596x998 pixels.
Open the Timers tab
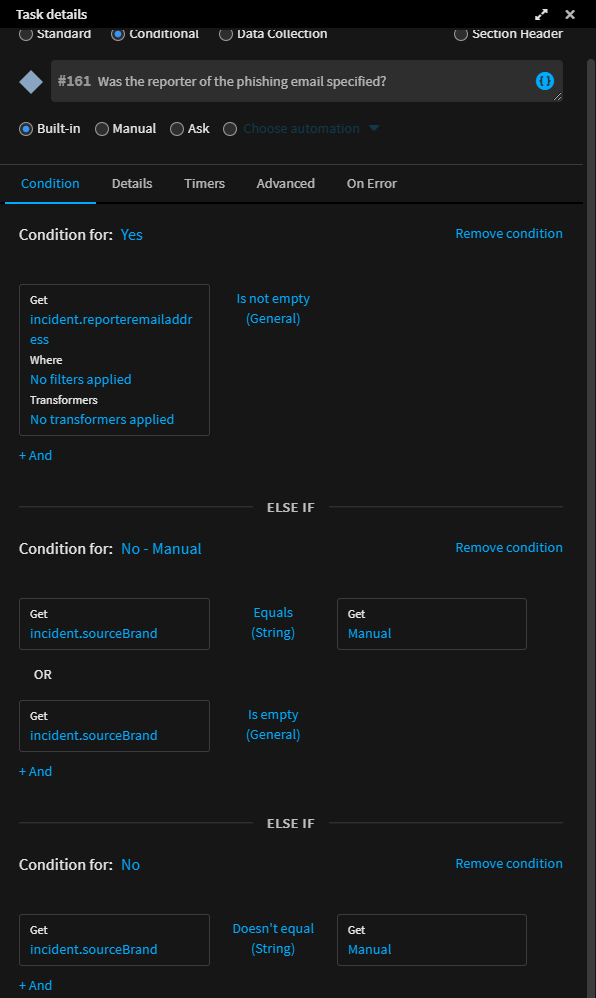pyautogui.click(x=204, y=183)
